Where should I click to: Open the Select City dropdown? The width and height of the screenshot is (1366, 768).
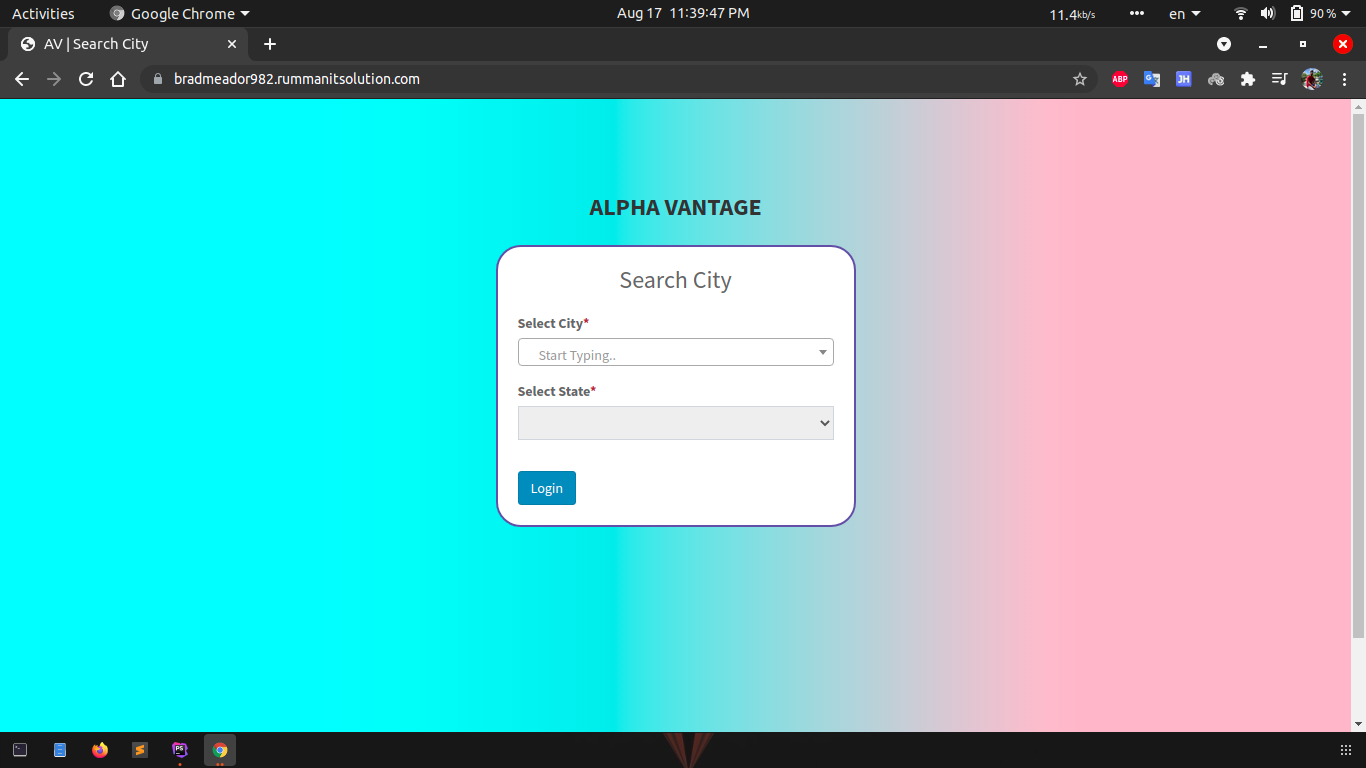coord(675,353)
